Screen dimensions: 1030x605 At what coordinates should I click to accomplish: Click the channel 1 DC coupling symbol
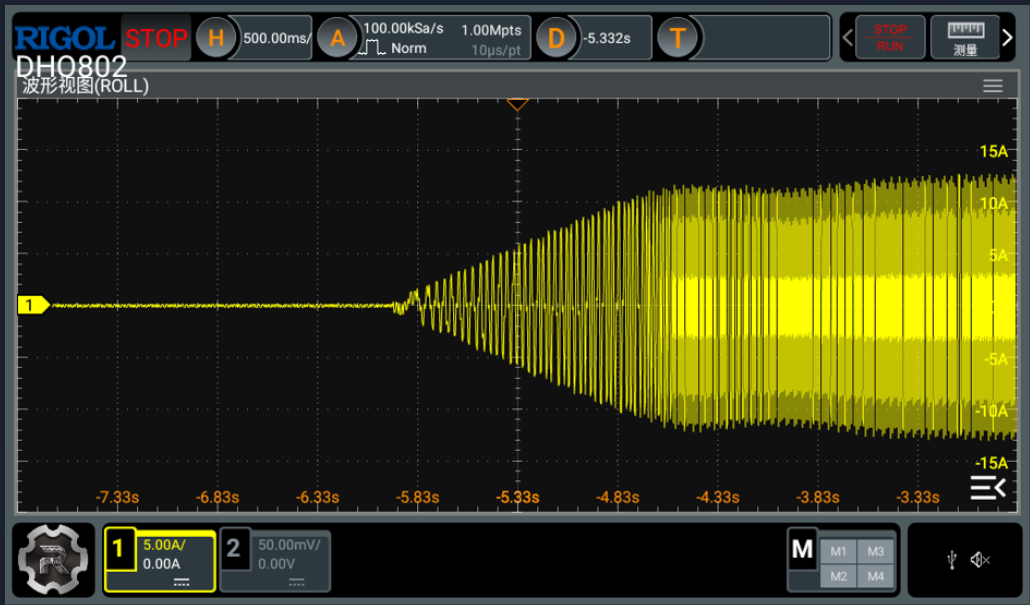pos(181,582)
